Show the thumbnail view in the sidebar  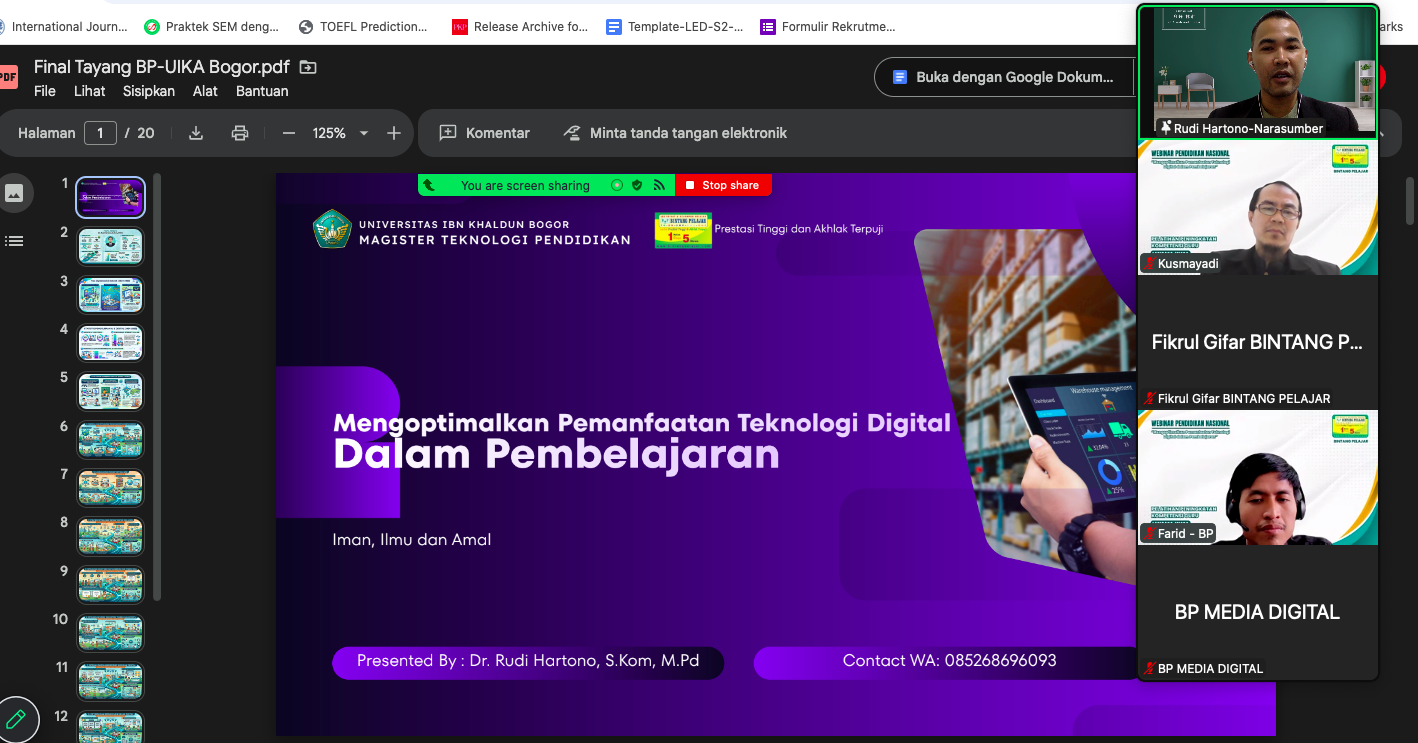[x=14, y=194]
